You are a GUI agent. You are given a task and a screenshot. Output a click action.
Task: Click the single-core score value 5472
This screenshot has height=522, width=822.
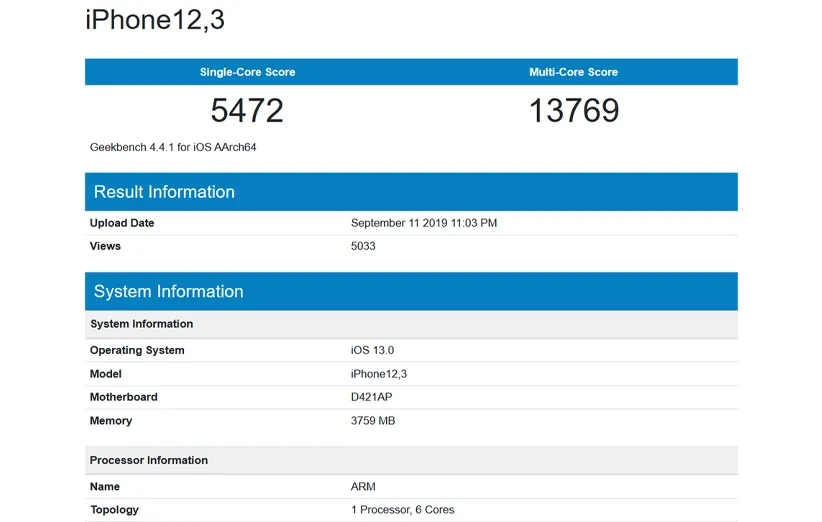247,110
